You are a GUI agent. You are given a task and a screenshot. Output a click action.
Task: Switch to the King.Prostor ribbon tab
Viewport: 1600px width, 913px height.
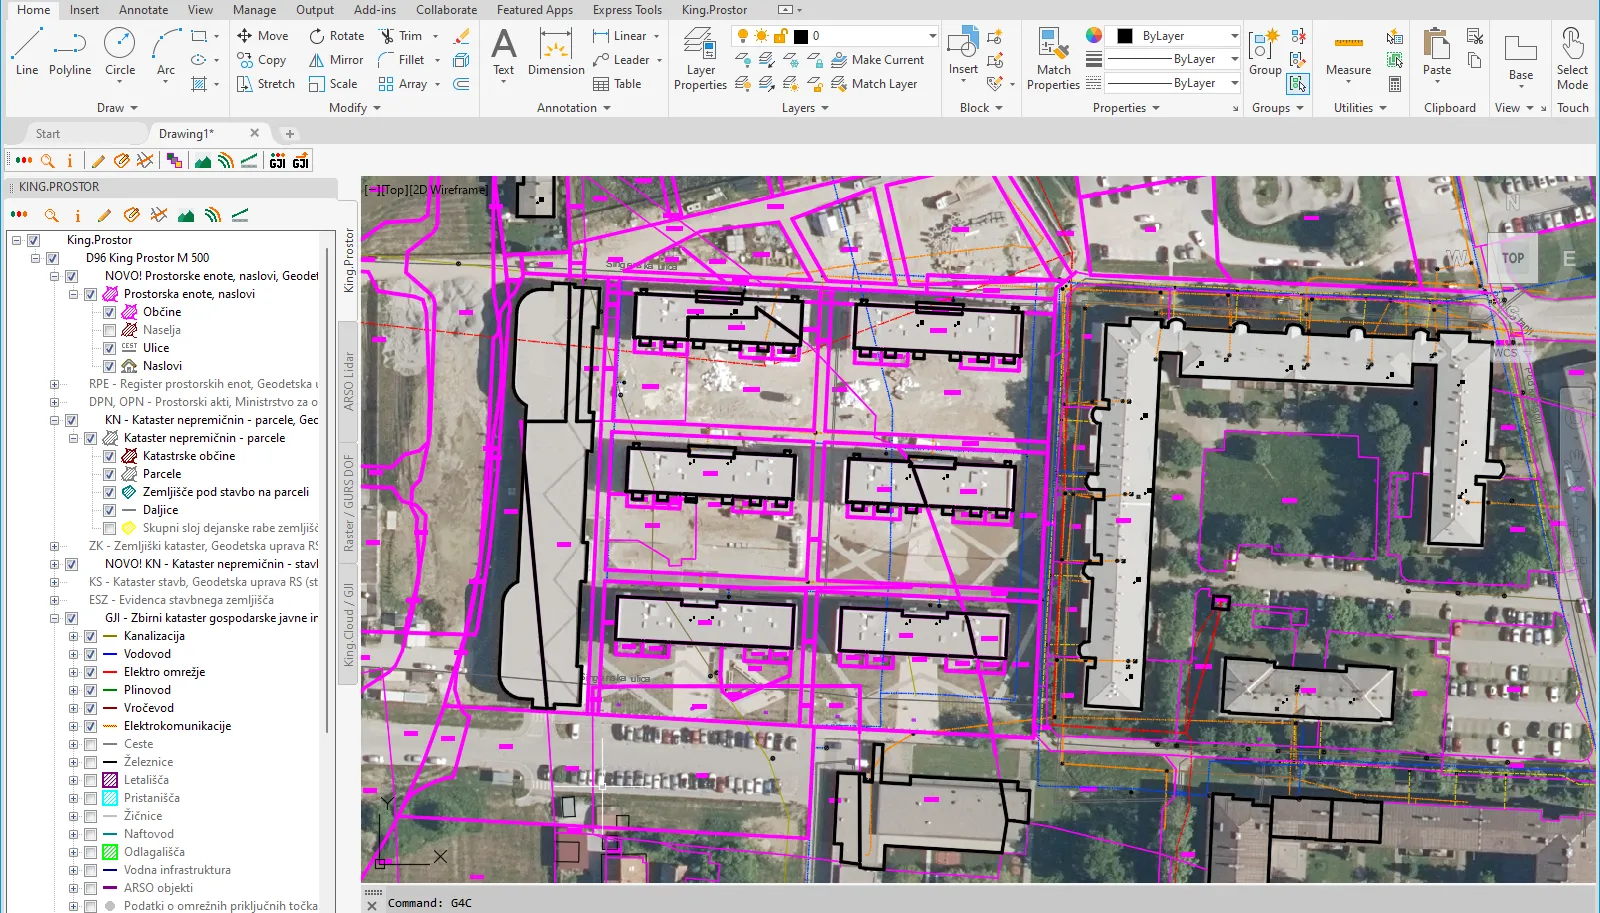[714, 10]
